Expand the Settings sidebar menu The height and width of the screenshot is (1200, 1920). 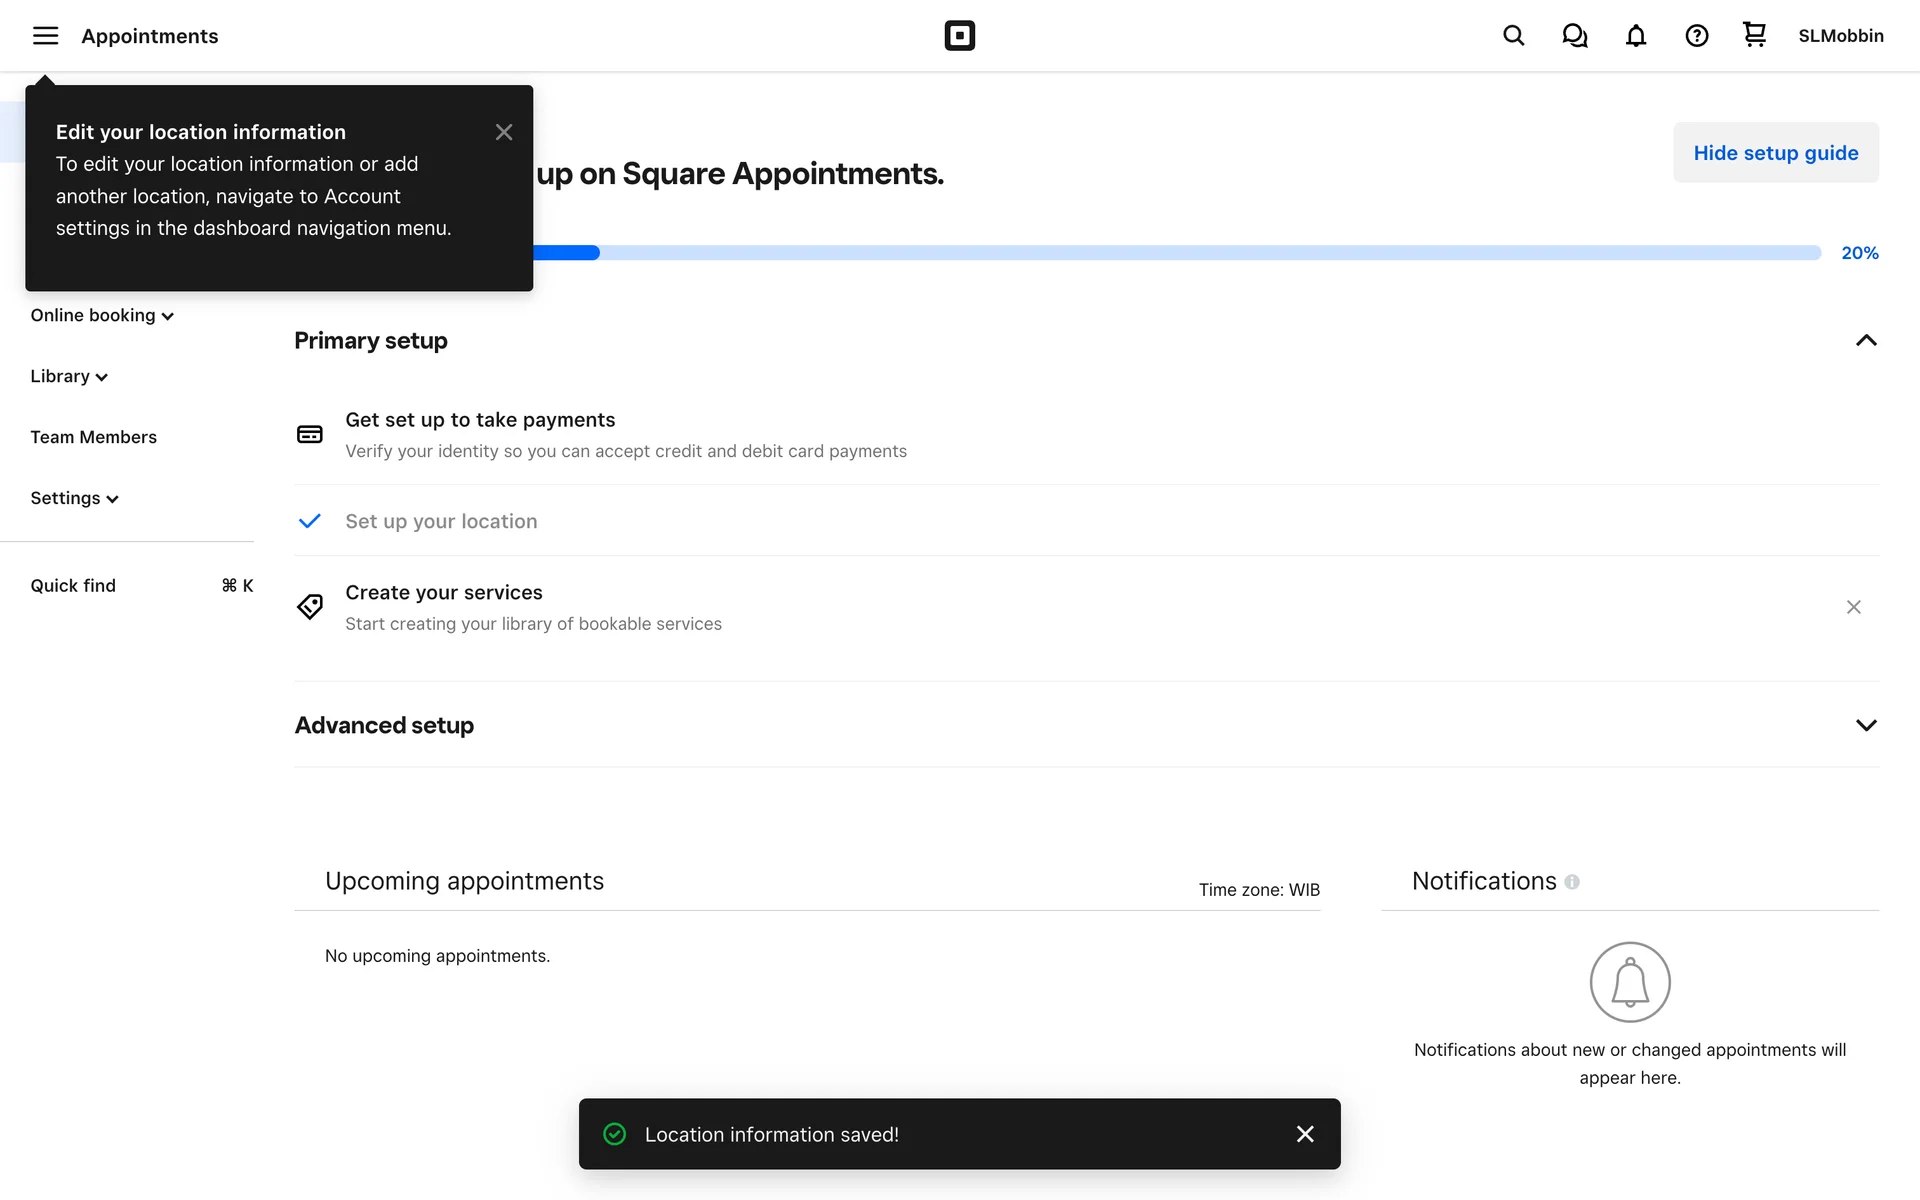tap(74, 498)
